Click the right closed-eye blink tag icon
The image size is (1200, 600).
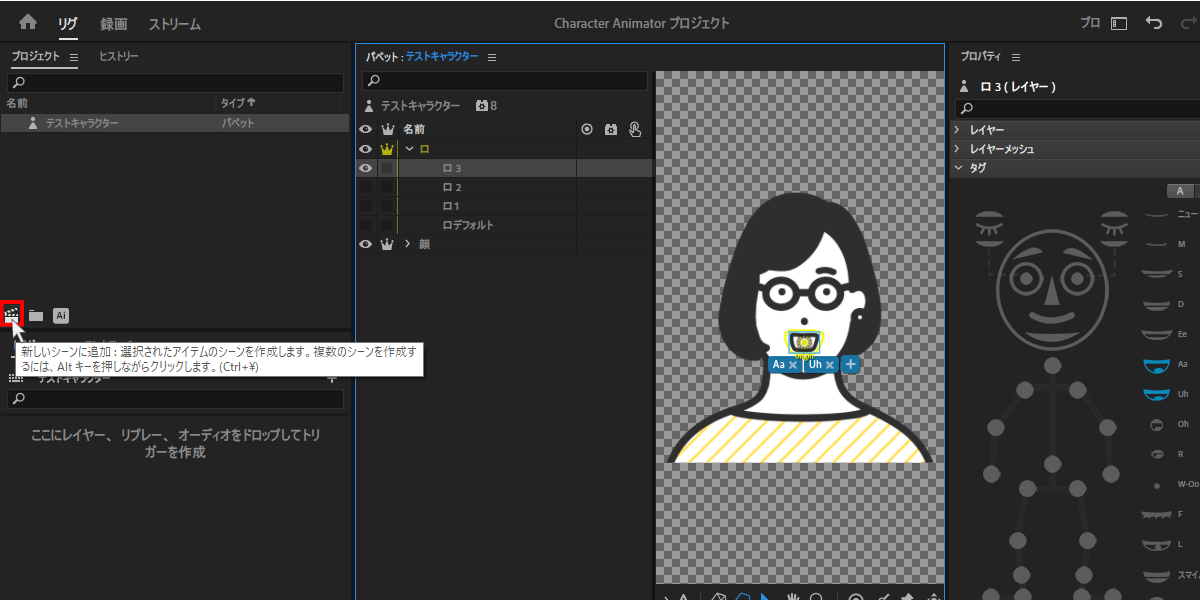click(1114, 230)
